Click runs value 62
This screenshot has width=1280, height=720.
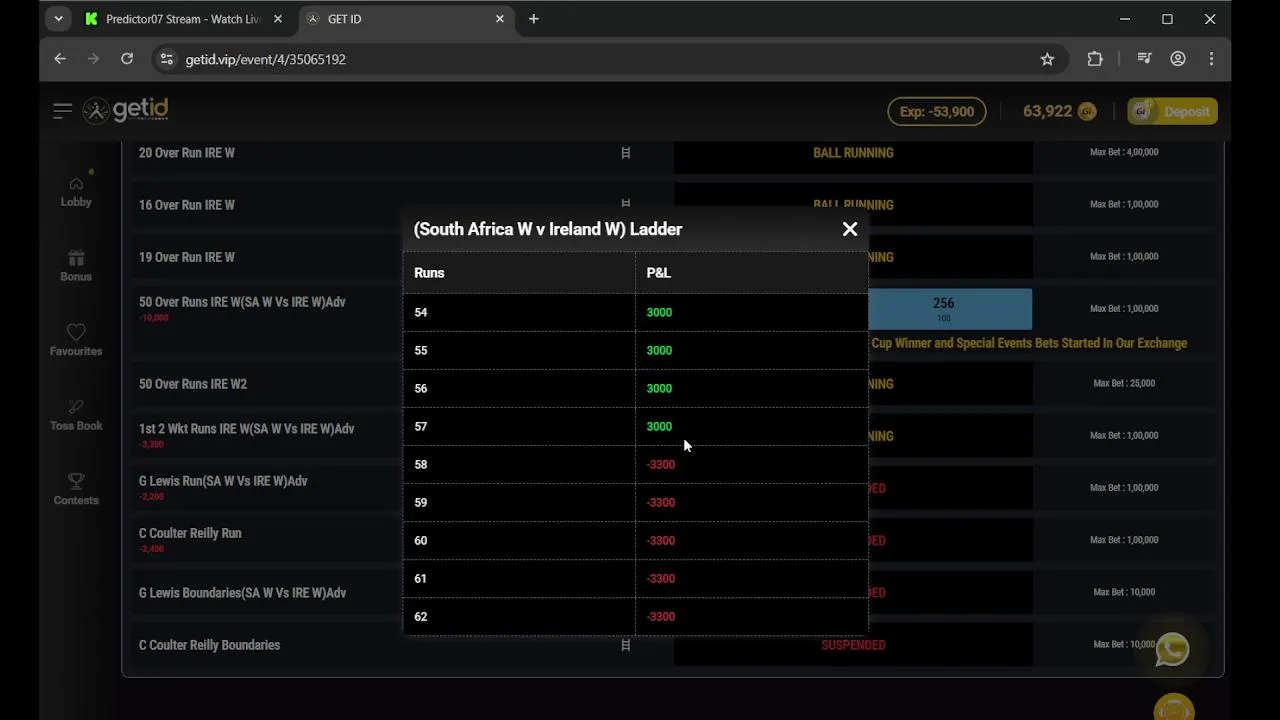[x=420, y=616]
